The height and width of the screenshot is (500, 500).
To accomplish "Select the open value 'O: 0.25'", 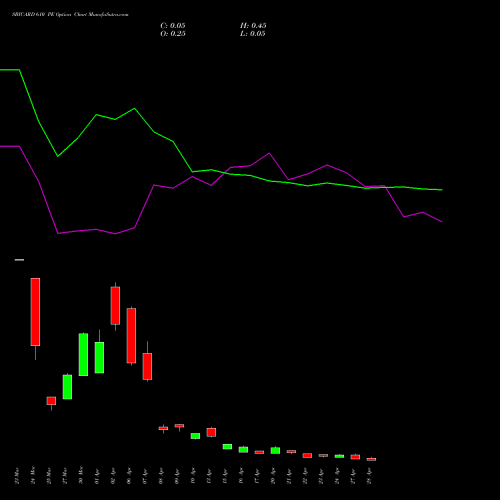I will [x=173, y=34].
